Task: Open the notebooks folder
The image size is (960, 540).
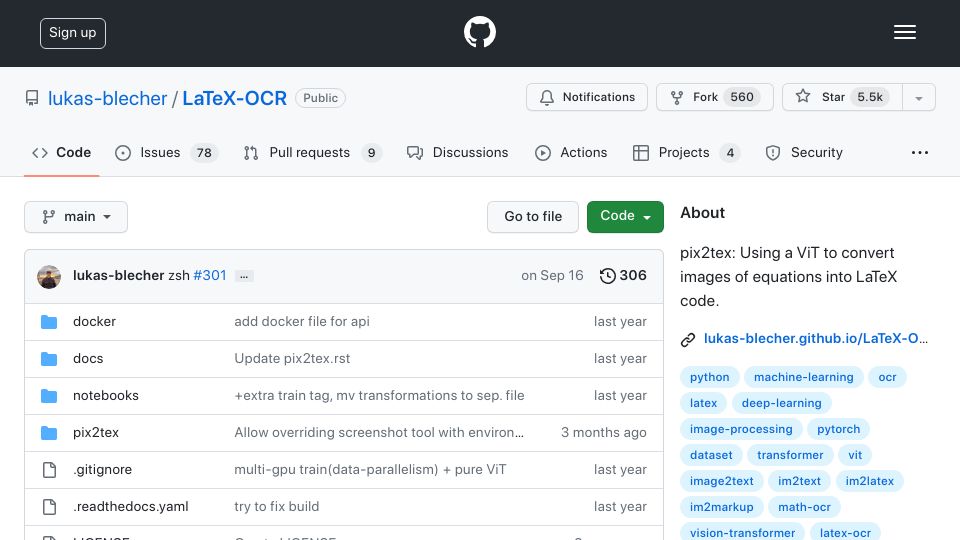Action: (x=106, y=396)
